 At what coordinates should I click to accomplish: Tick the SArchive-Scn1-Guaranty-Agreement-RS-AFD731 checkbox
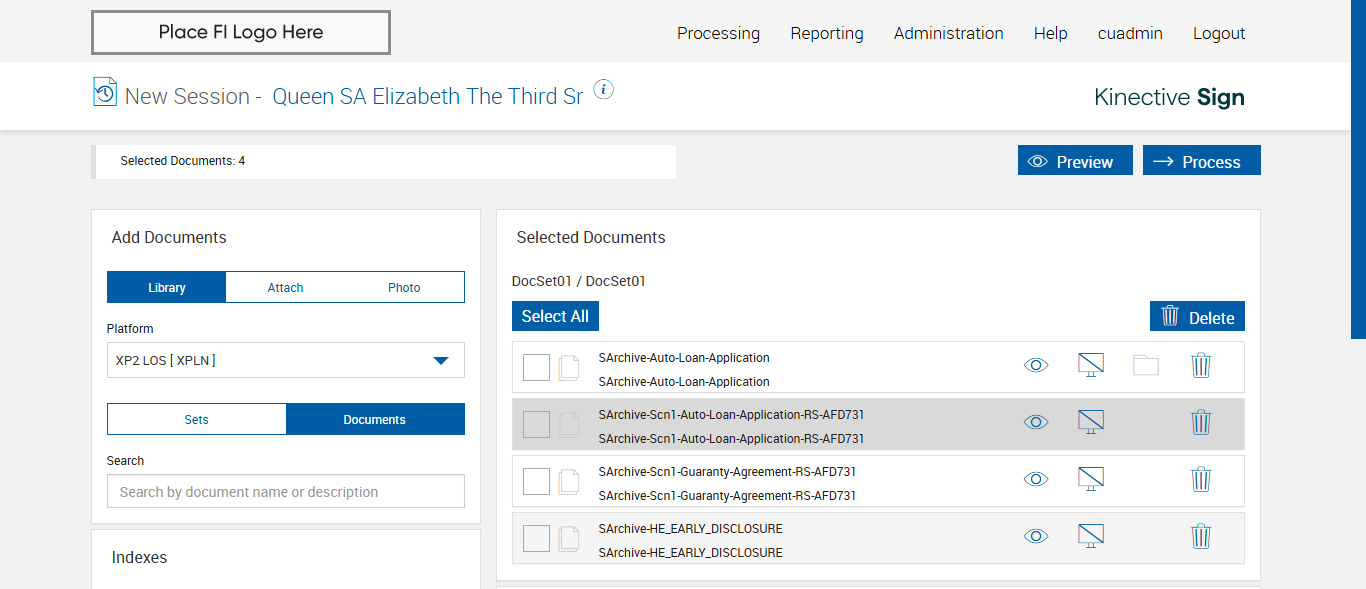536,482
